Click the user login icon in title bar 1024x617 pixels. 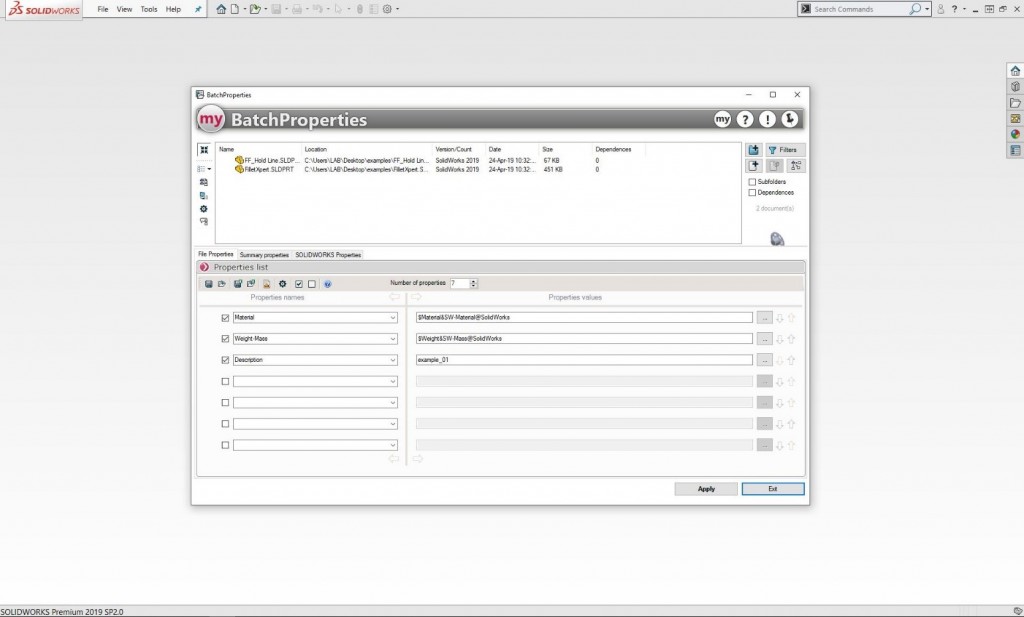[x=940, y=9]
